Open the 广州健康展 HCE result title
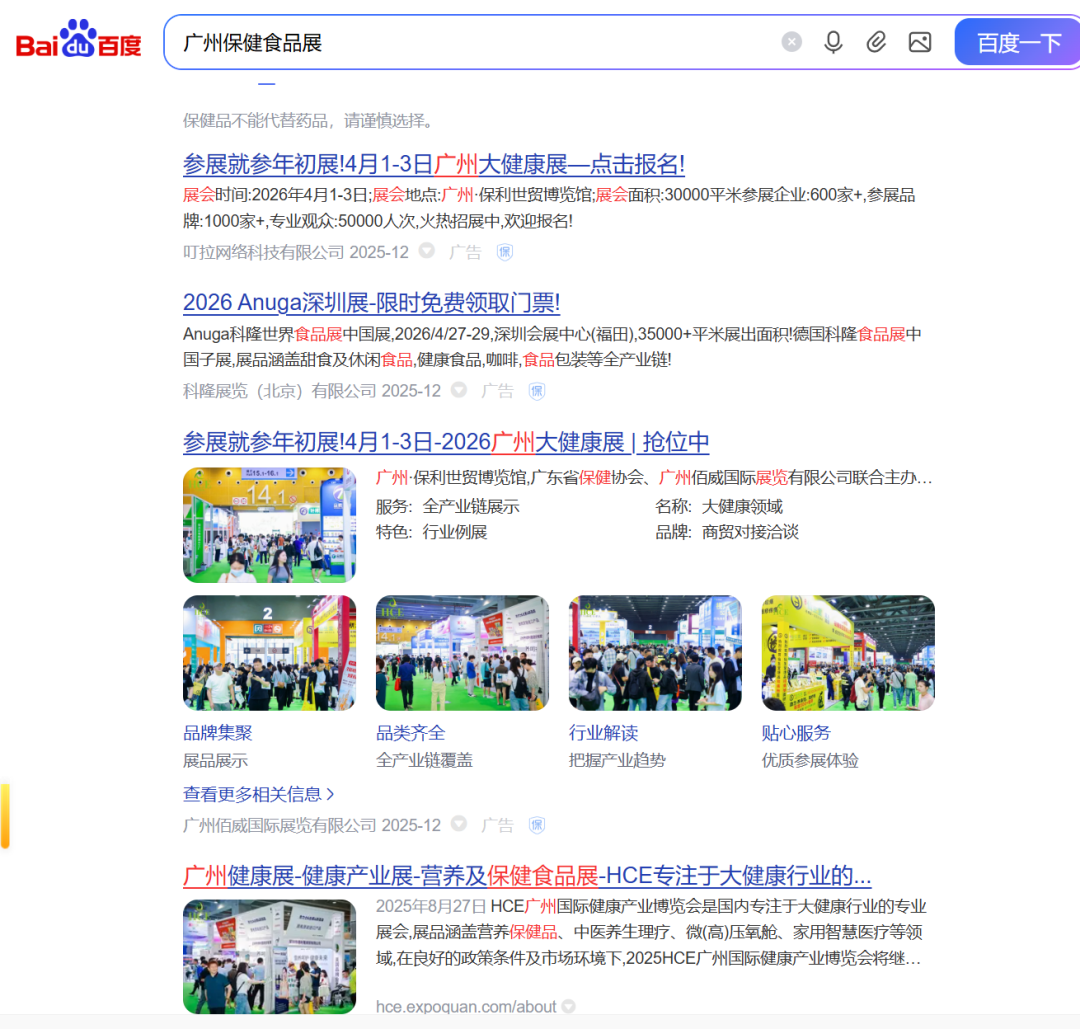1080x1029 pixels. 526,876
